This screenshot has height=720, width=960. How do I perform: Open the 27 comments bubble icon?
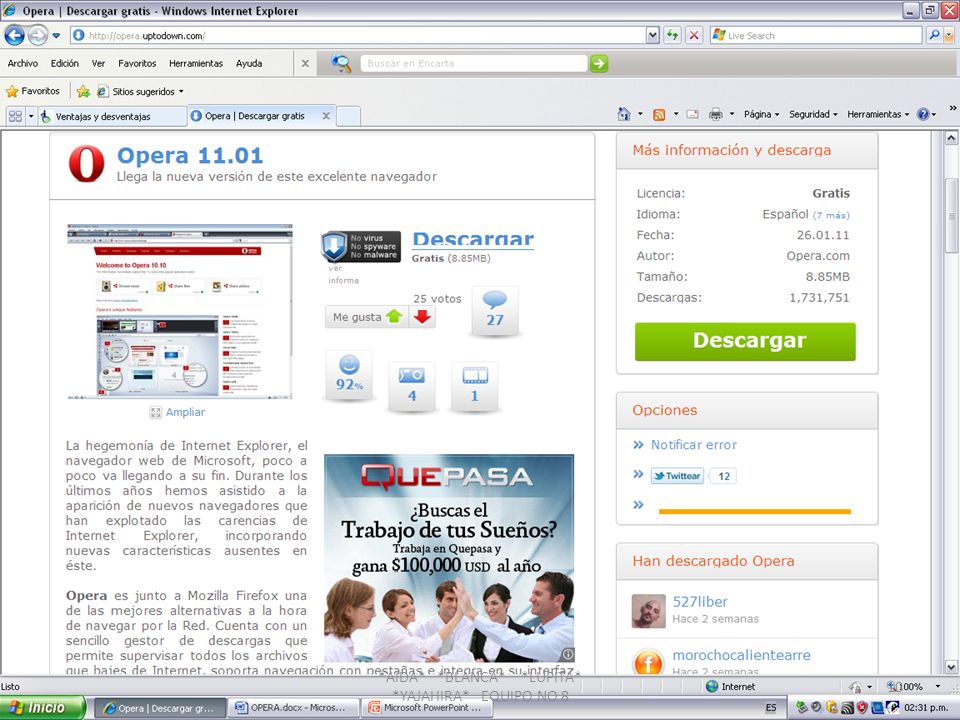point(495,311)
